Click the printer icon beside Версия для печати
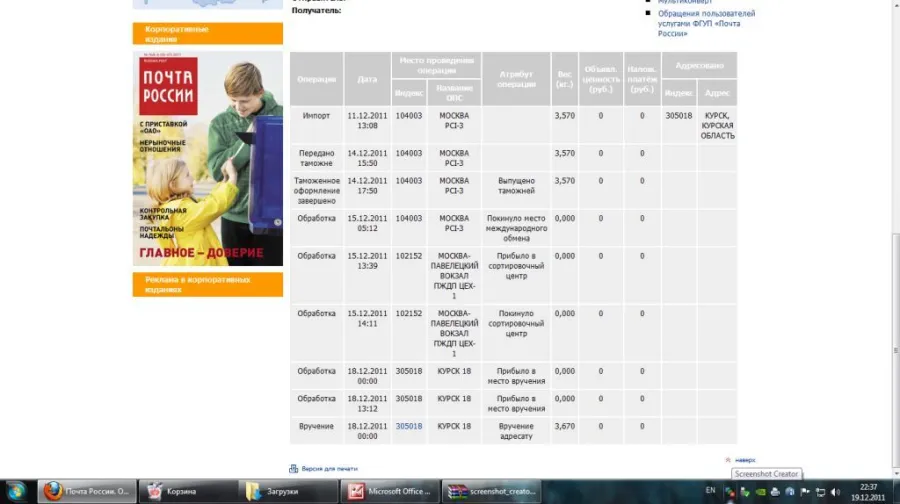 click(293, 469)
